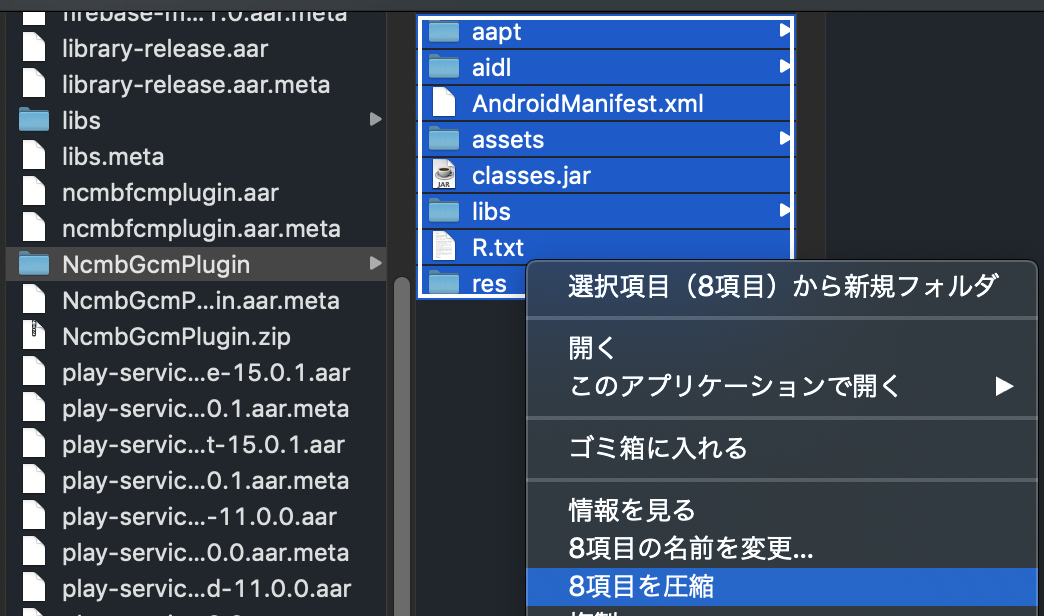
Task: Select library-release.aar file row
Action: pos(165,48)
